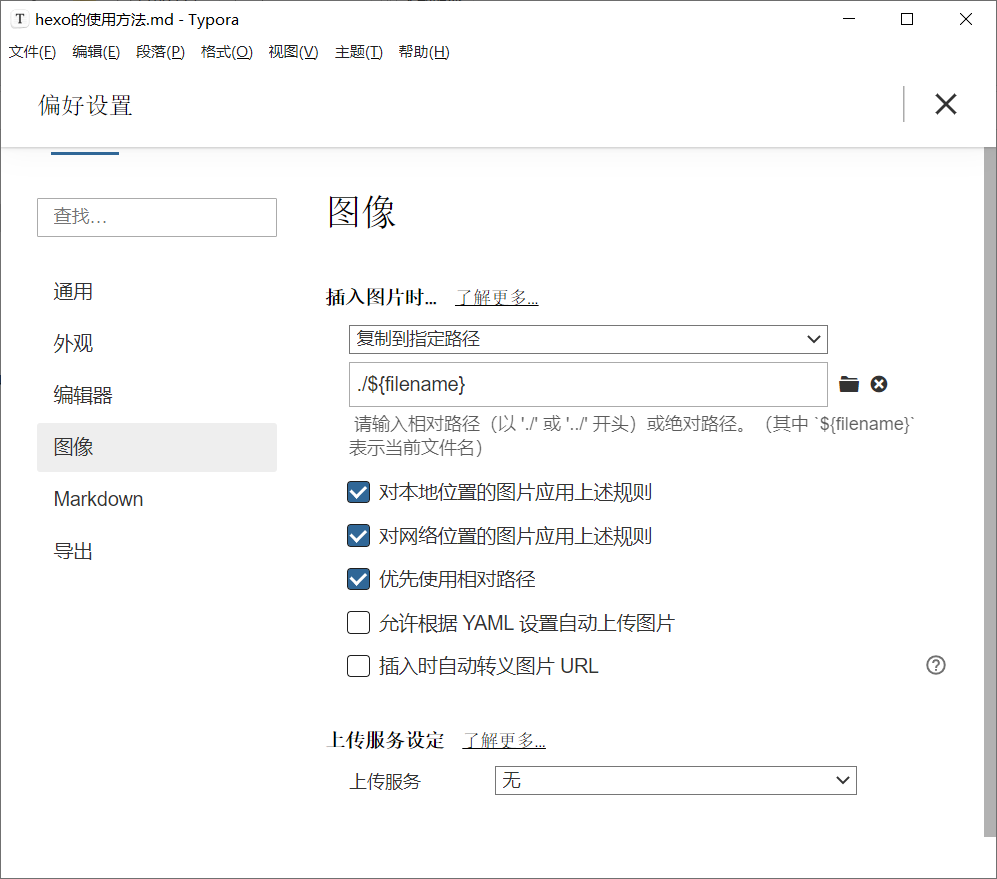Click the path hint text 请输入相对路径
This screenshot has width=997, height=879.
pyautogui.click(x=633, y=436)
